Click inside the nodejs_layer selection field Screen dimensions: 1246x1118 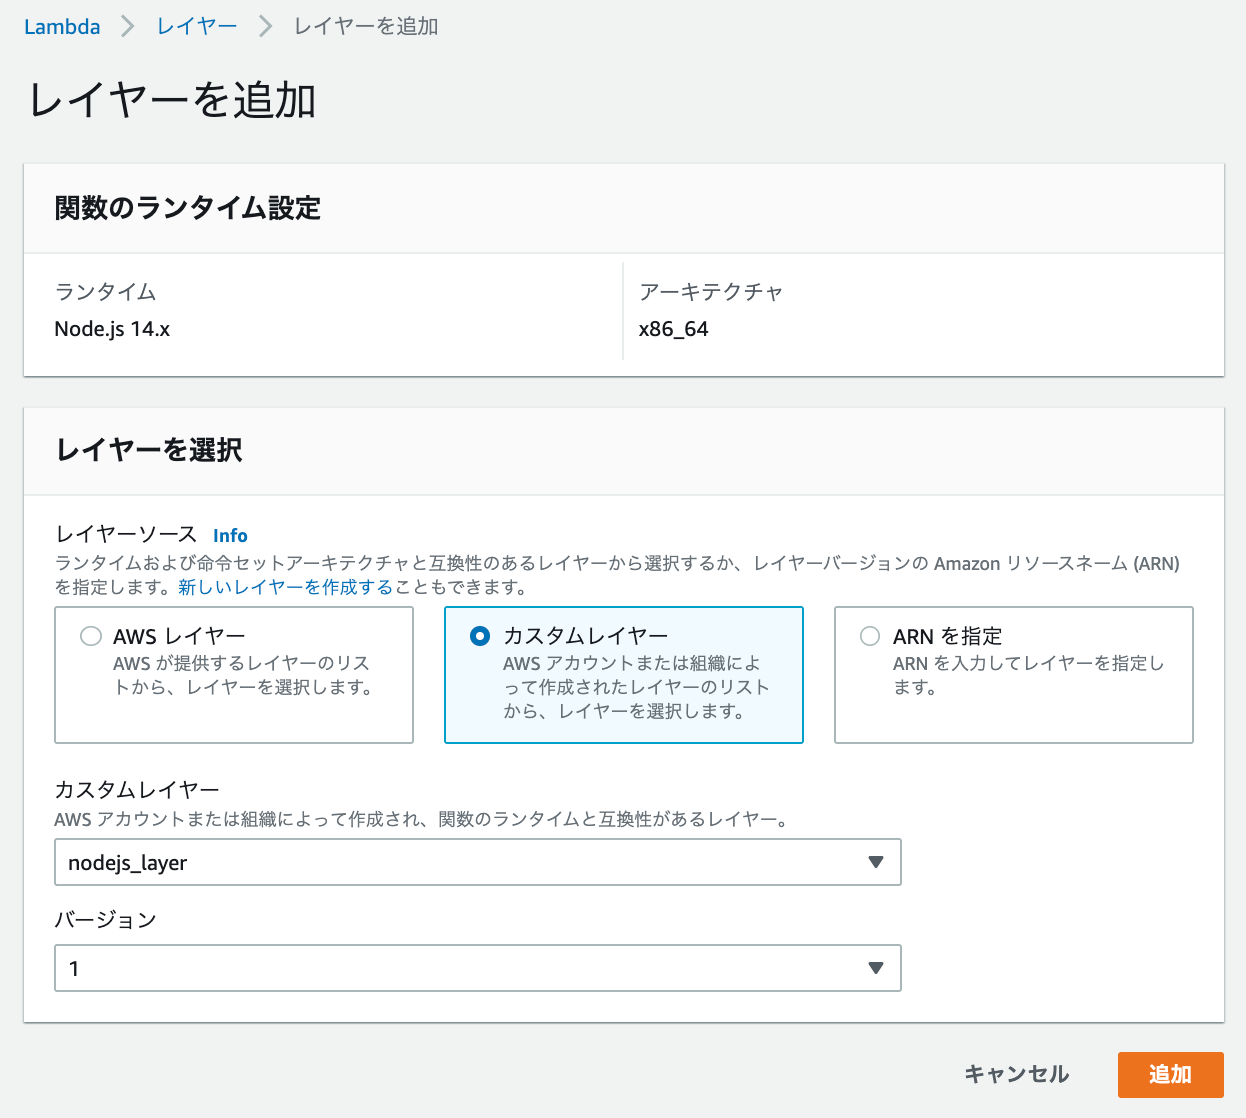click(400, 862)
